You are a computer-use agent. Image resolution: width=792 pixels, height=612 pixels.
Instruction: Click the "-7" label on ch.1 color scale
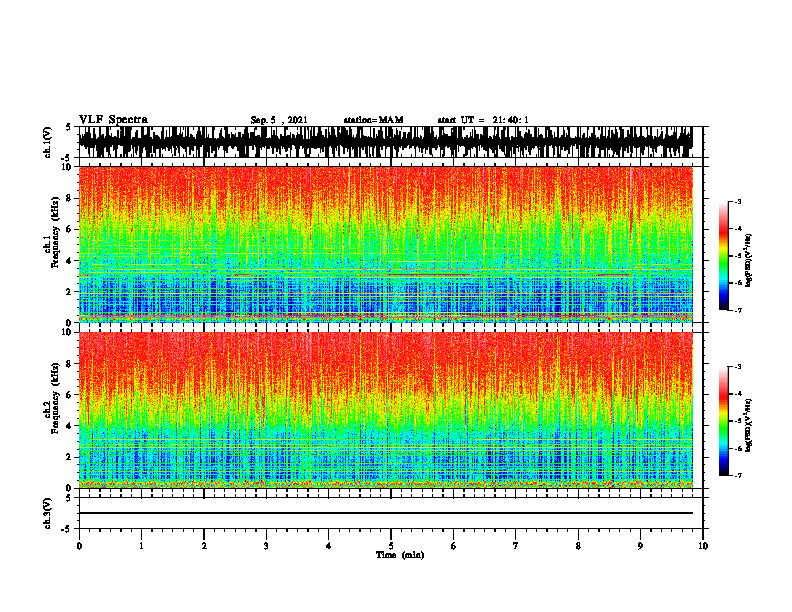[x=738, y=310]
